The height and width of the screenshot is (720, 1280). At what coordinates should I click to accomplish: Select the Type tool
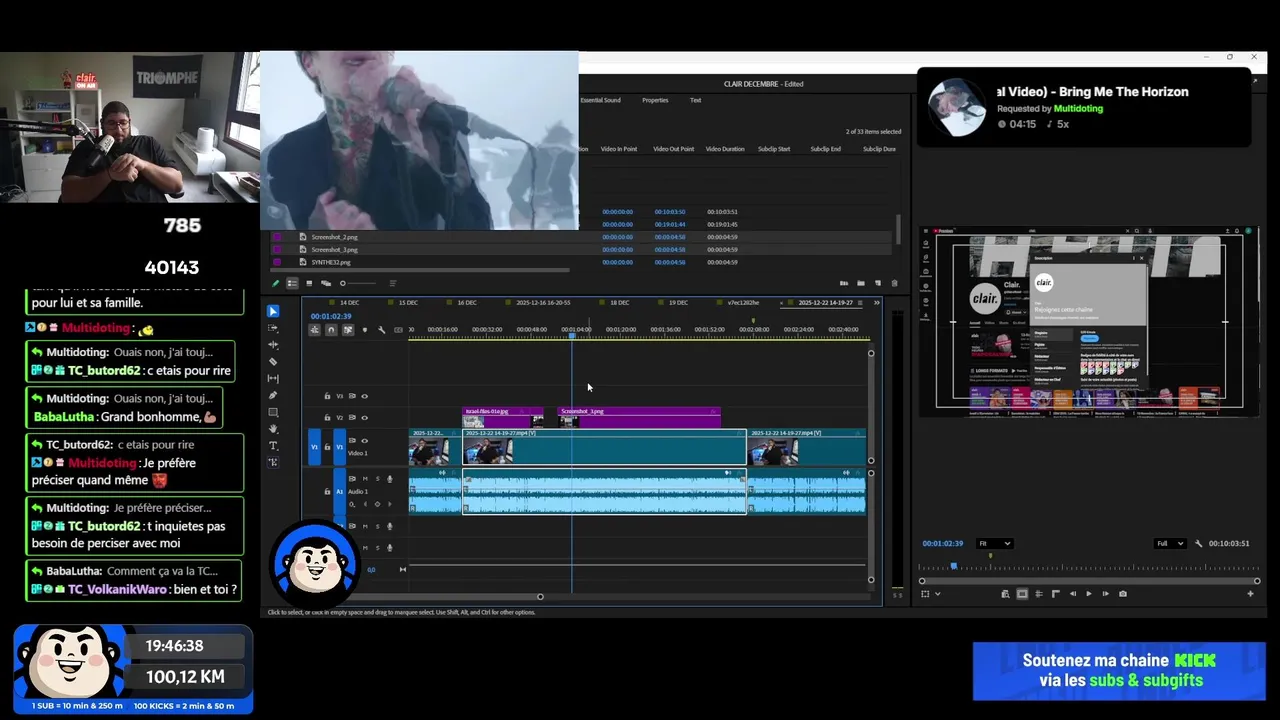[273, 446]
